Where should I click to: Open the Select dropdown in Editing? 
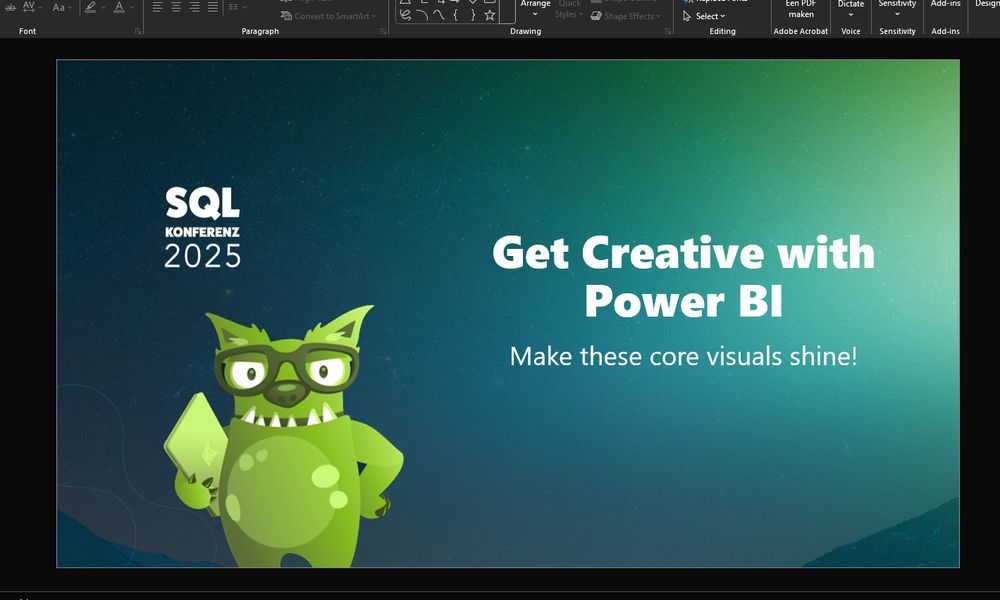point(704,16)
